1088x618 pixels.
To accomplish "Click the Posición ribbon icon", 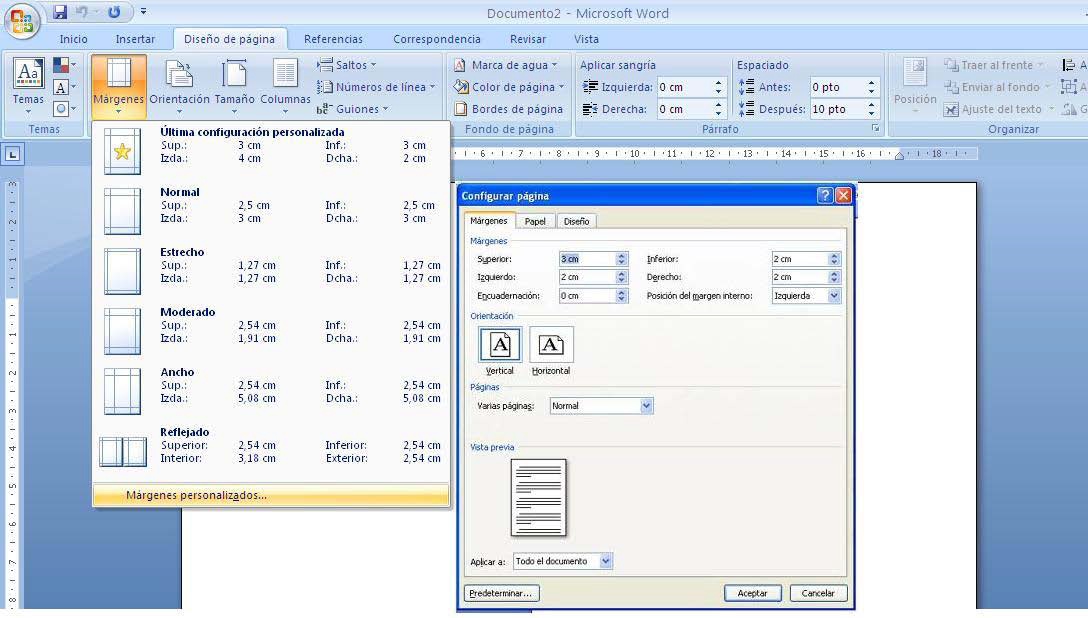I will click(x=915, y=85).
